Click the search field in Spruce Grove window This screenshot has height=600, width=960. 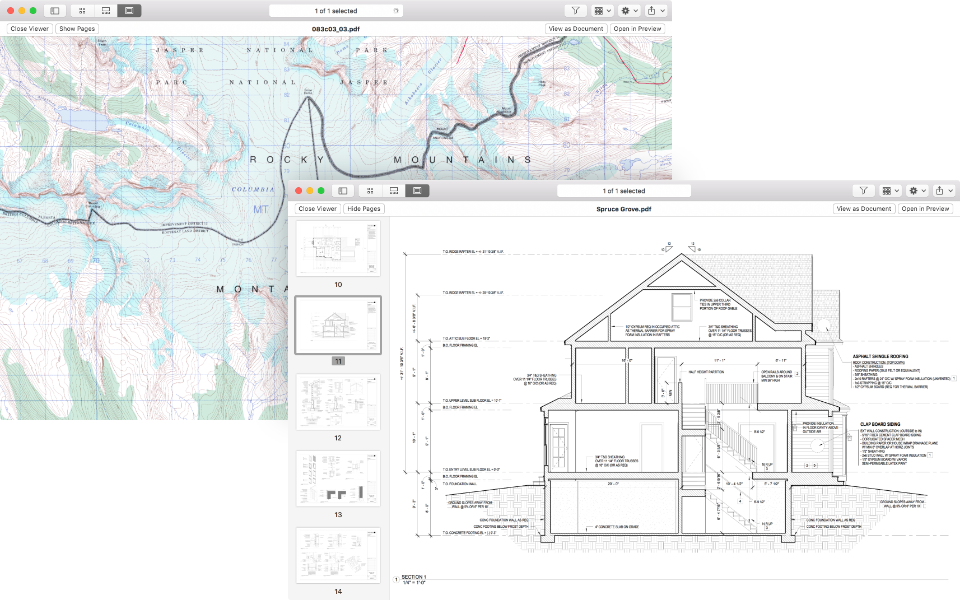625,190
